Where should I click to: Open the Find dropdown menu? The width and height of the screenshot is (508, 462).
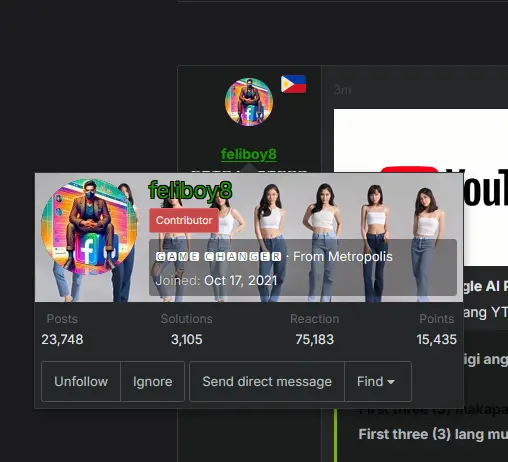point(378,381)
